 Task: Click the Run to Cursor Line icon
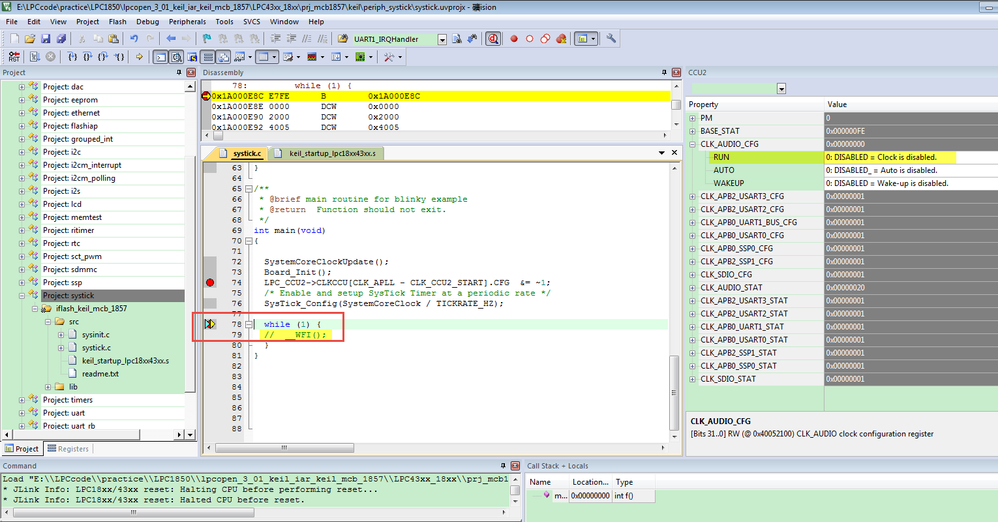coord(119,57)
